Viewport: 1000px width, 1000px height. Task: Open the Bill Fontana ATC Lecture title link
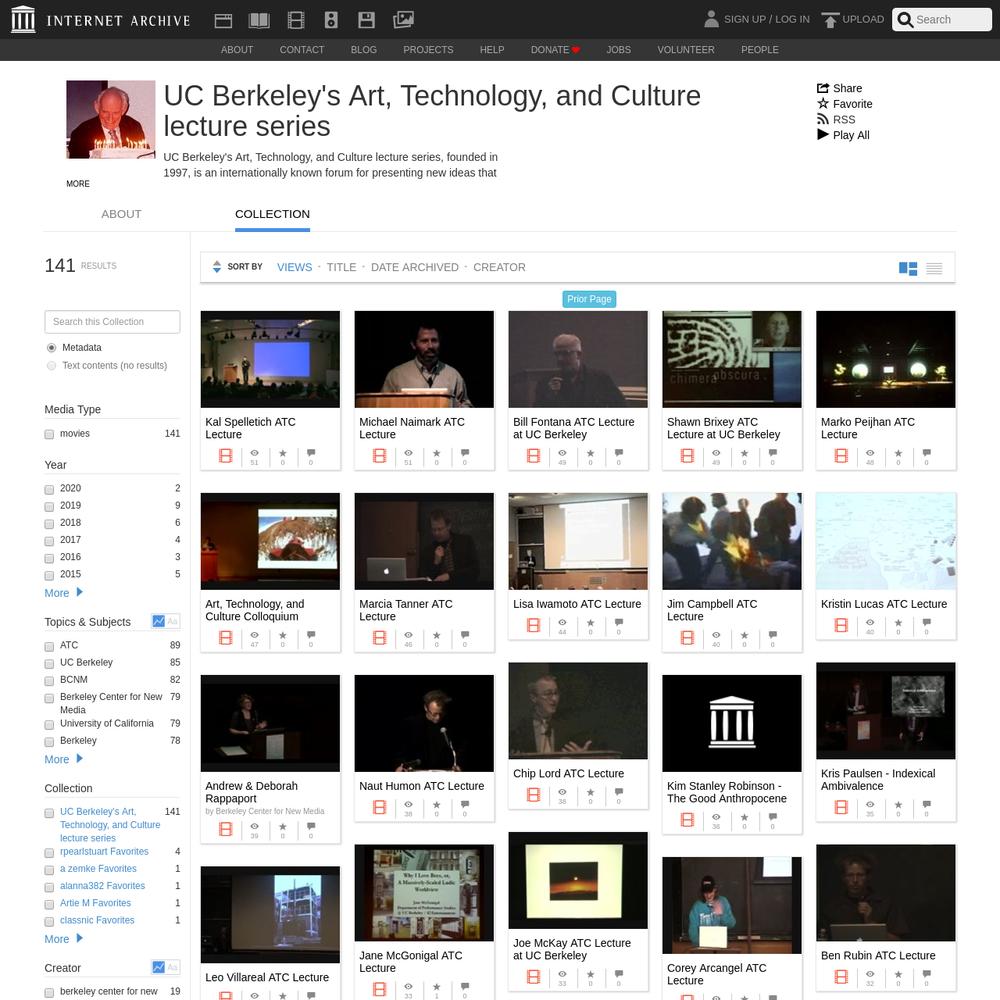click(573, 428)
